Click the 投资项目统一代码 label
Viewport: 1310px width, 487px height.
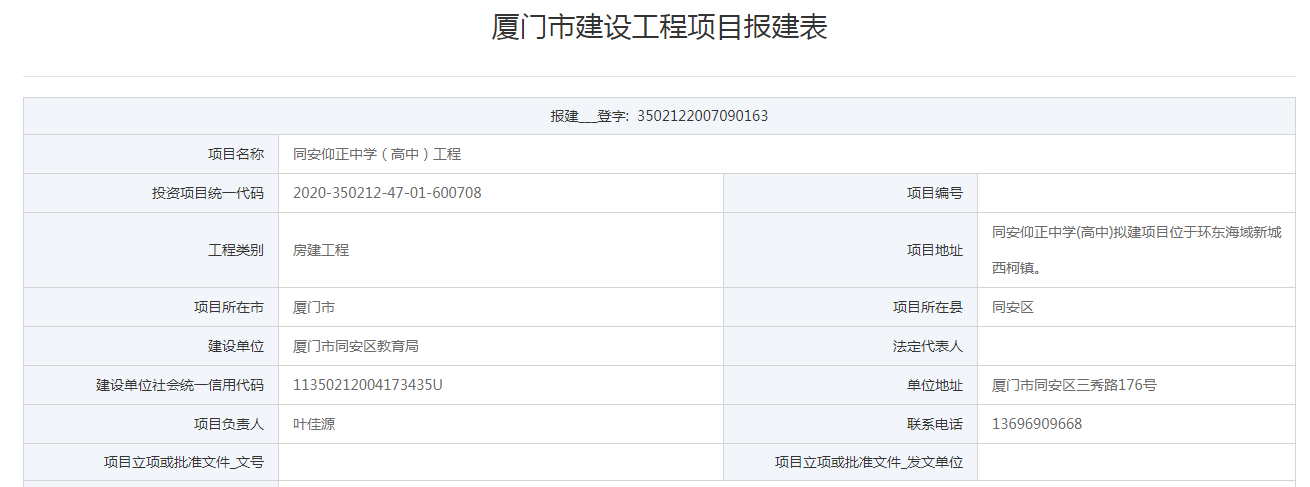(207, 193)
